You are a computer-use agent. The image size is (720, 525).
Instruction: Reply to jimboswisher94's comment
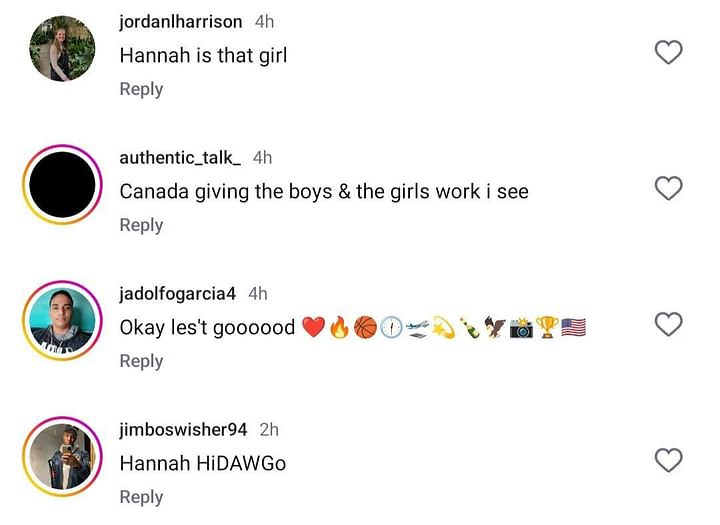[x=141, y=497]
